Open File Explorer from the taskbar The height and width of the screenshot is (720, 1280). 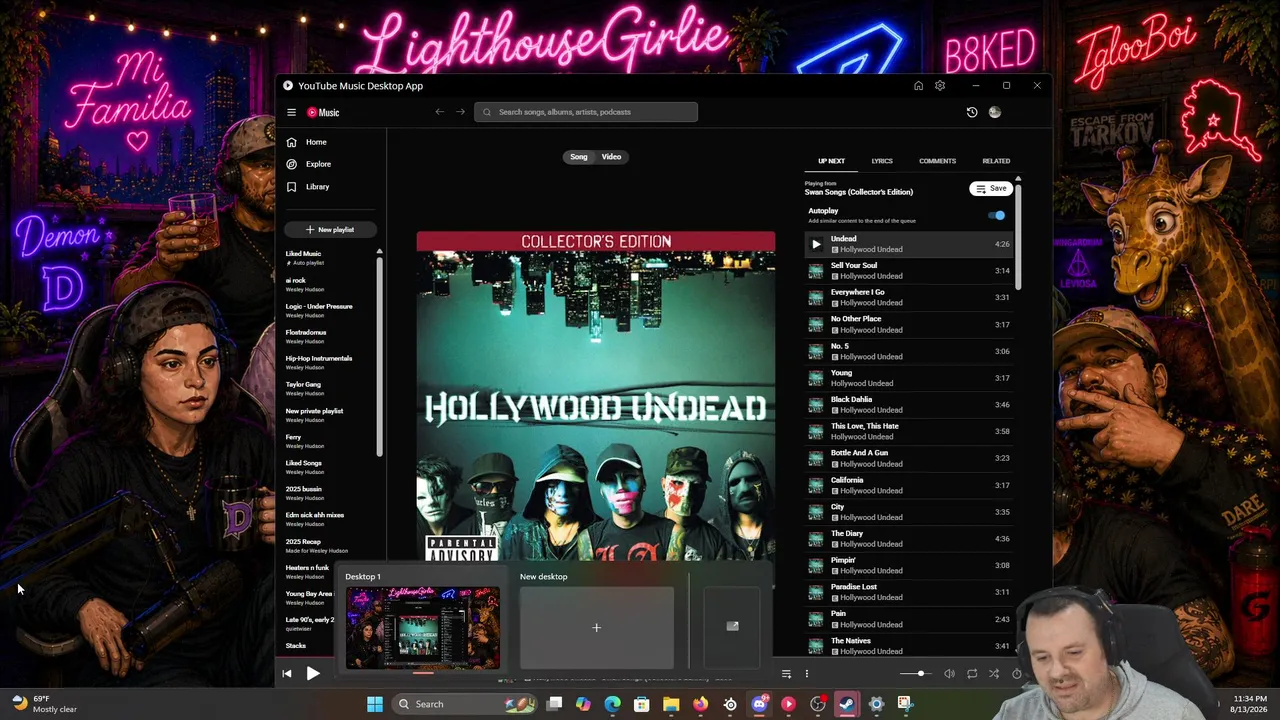click(671, 704)
